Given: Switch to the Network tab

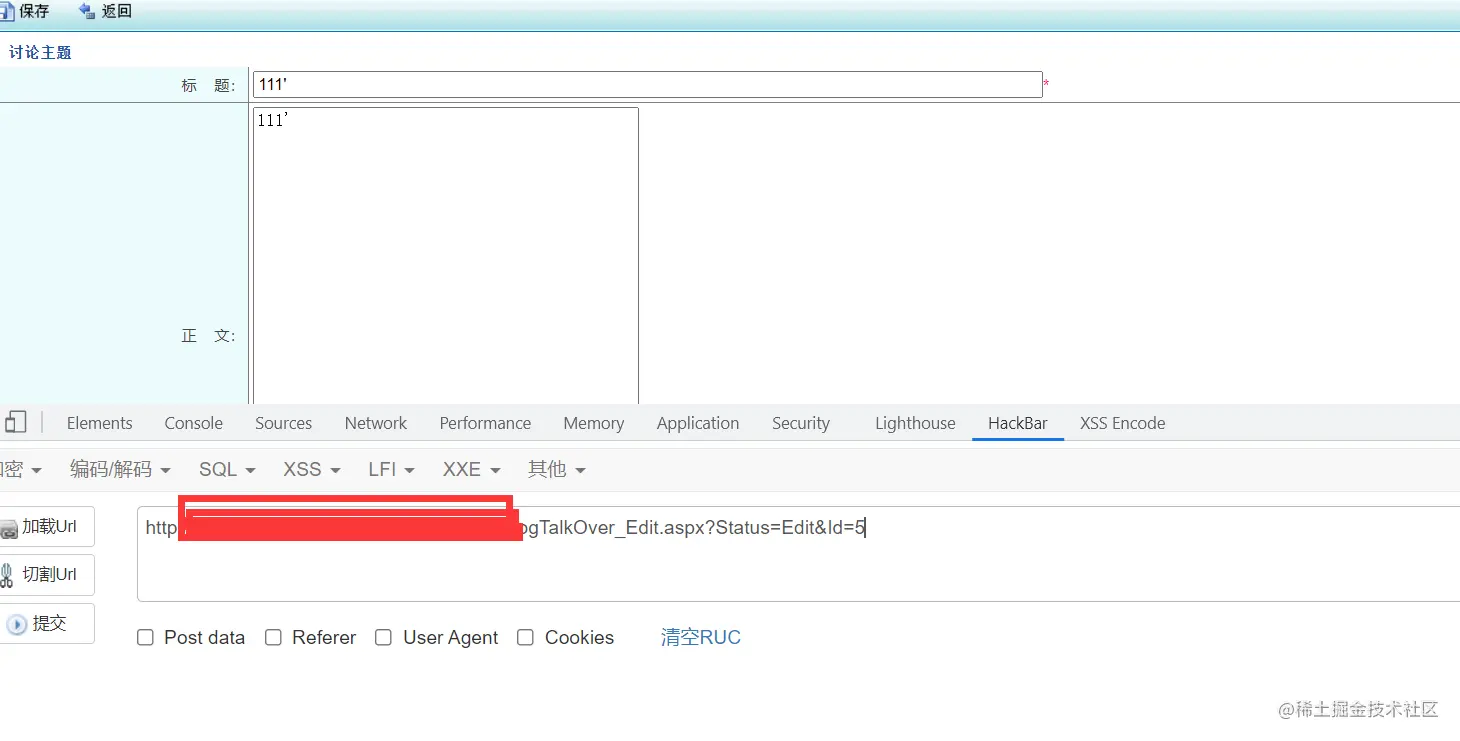Looking at the screenshot, I should 375,423.
